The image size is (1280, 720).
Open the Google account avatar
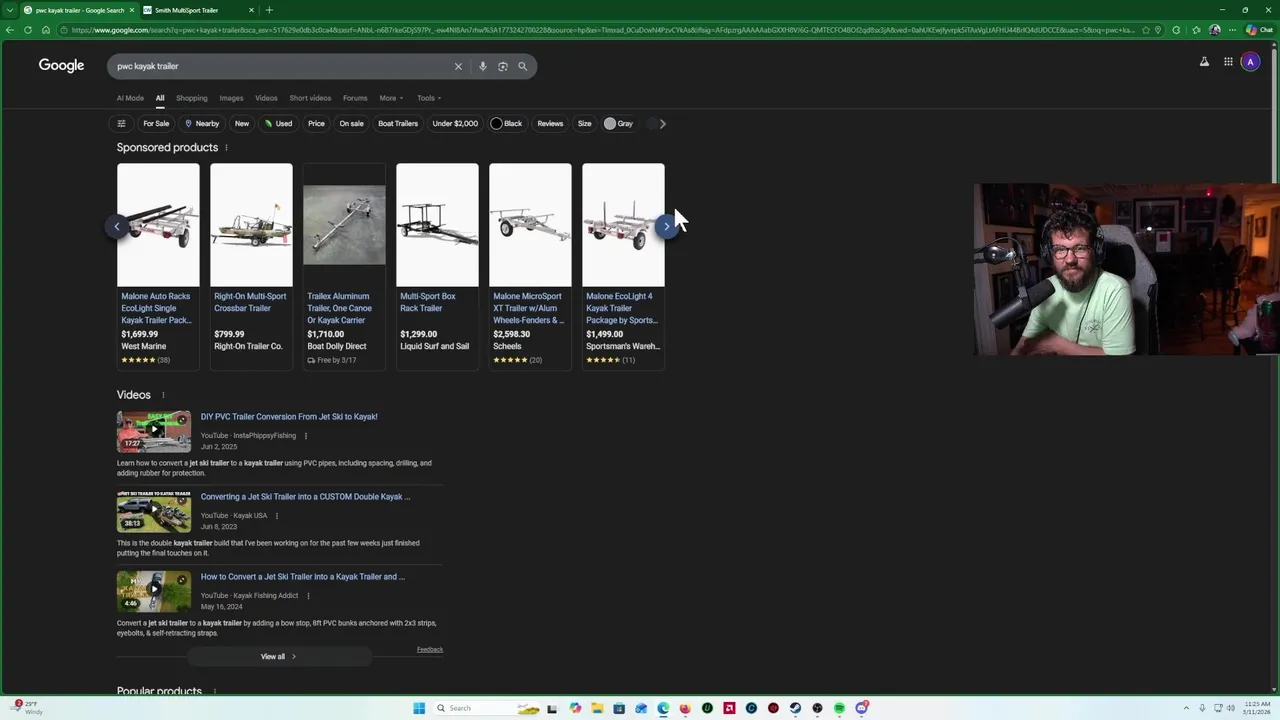1250,62
